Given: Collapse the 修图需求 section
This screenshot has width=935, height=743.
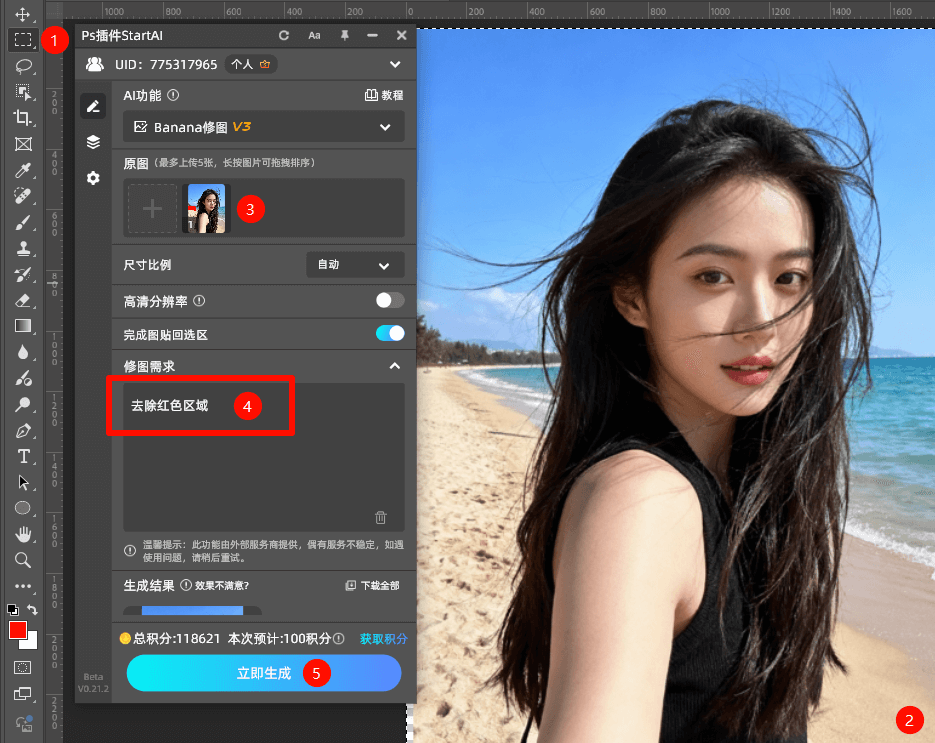Looking at the screenshot, I should (394, 365).
